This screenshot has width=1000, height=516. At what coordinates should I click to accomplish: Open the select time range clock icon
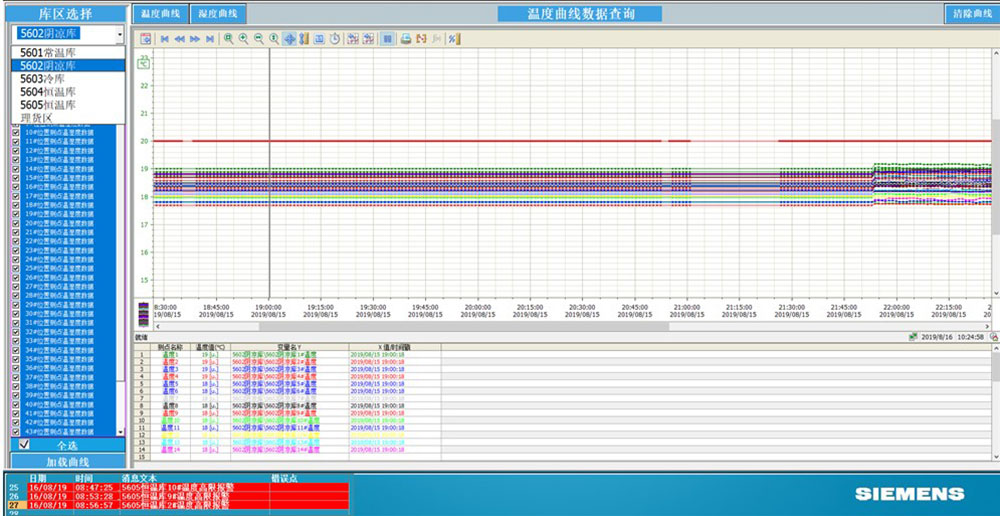click(335, 39)
